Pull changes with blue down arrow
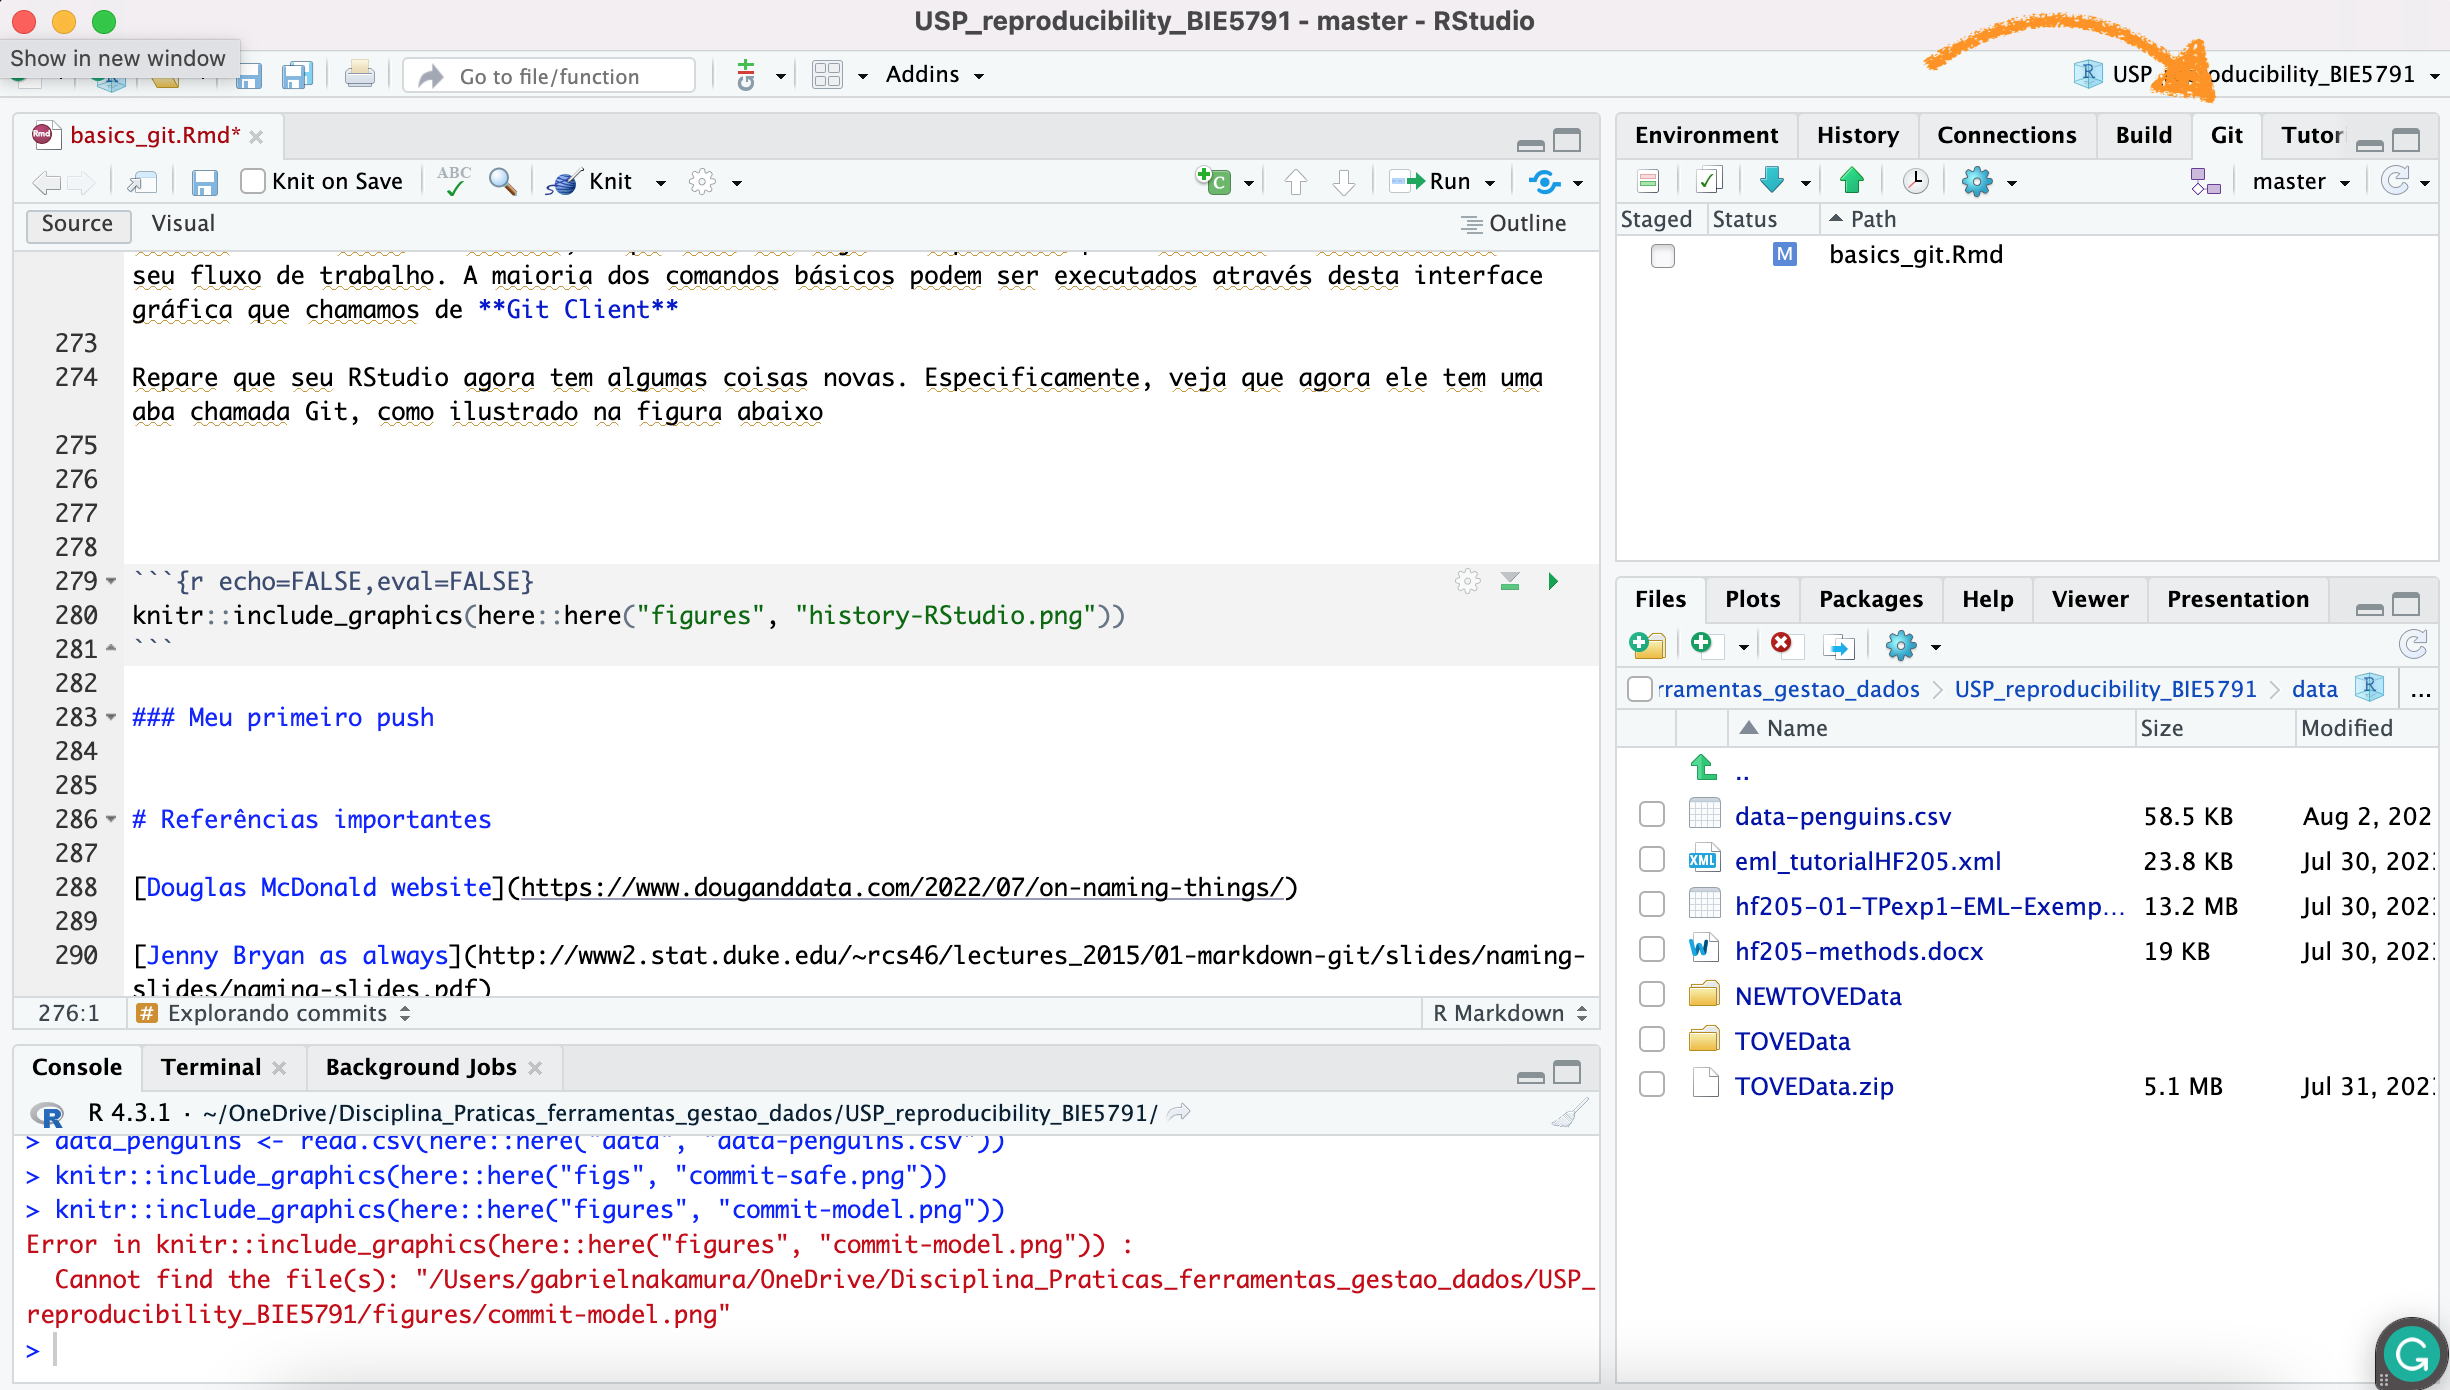 coord(1772,181)
